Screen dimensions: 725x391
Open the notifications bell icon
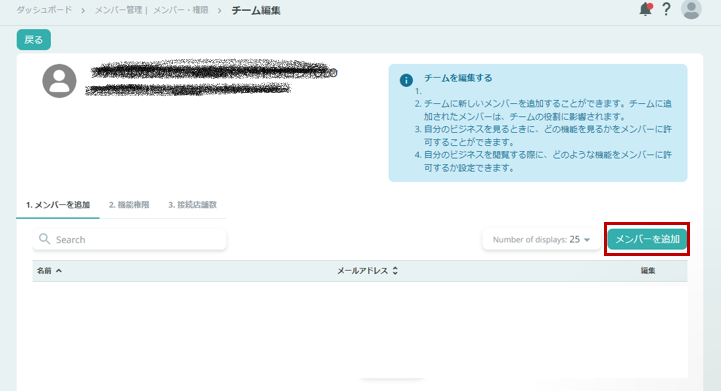point(645,9)
